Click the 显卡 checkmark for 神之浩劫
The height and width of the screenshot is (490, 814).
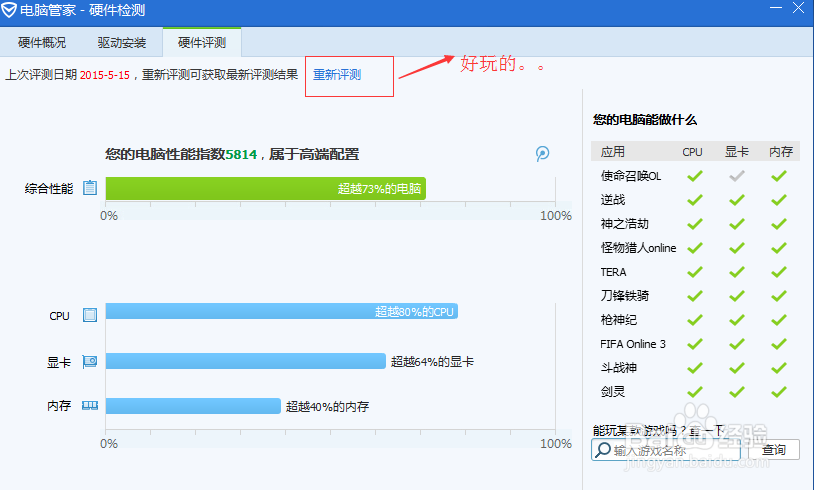click(737, 224)
